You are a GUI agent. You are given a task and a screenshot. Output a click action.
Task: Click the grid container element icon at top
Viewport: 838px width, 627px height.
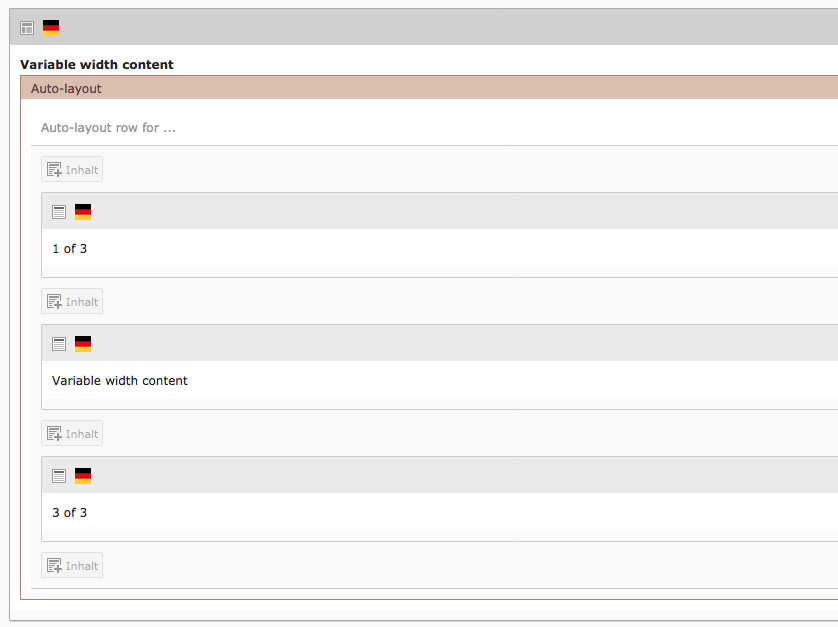coord(27,28)
